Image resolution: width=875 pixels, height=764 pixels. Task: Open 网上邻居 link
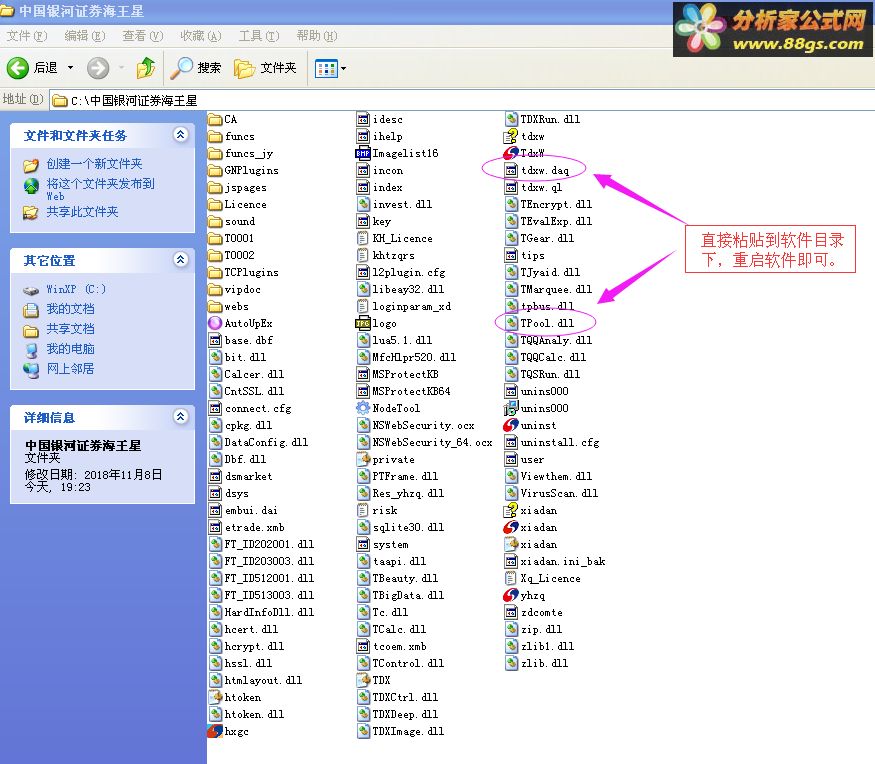[x=70, y=369]
